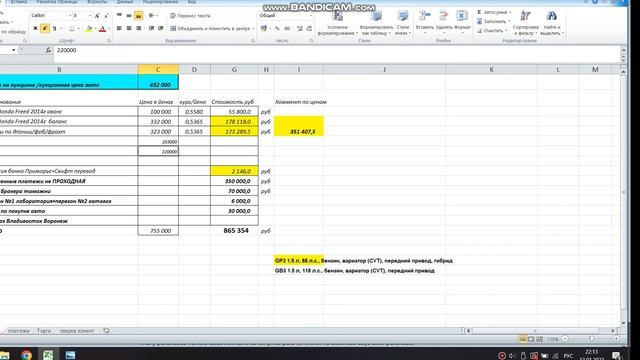This screenshot has height=360, width=640.
Task: Open the font size dropdown
Action: tap(90, 16)
